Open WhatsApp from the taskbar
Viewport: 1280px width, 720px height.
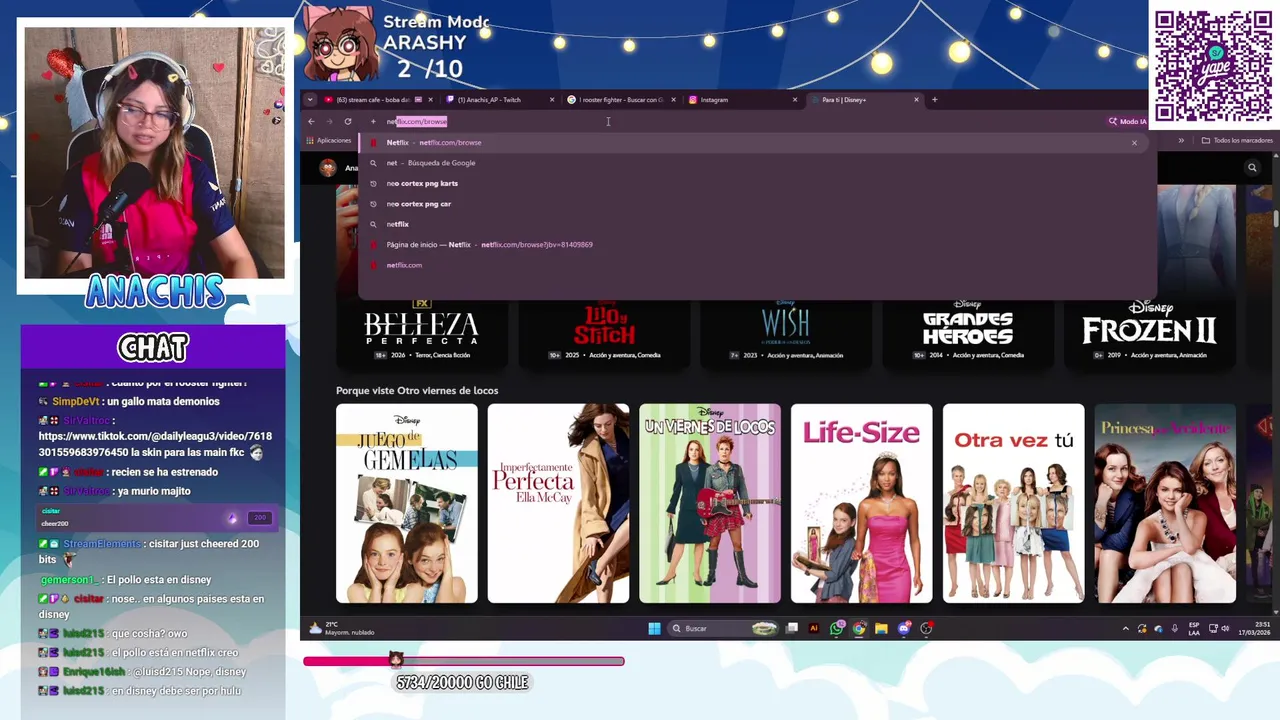[836, 628]
